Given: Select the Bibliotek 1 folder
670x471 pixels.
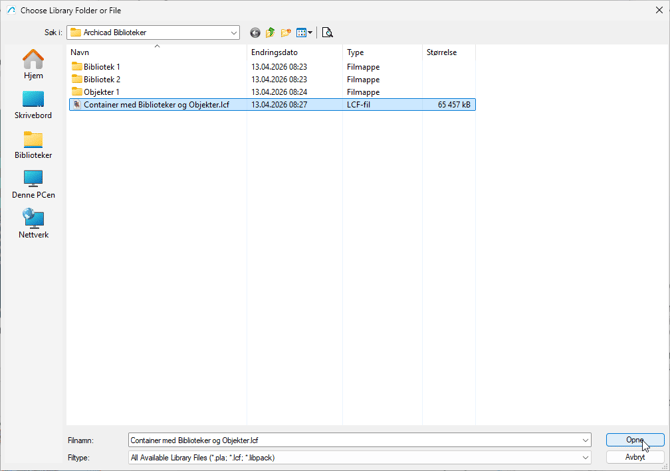Looking at the screenshot, I should point(101,67).
